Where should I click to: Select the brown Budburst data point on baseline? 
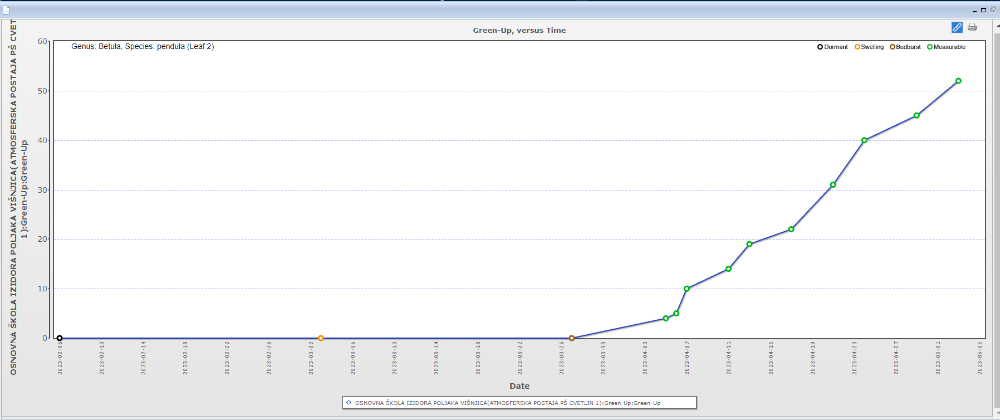click(x=571, y=338)
